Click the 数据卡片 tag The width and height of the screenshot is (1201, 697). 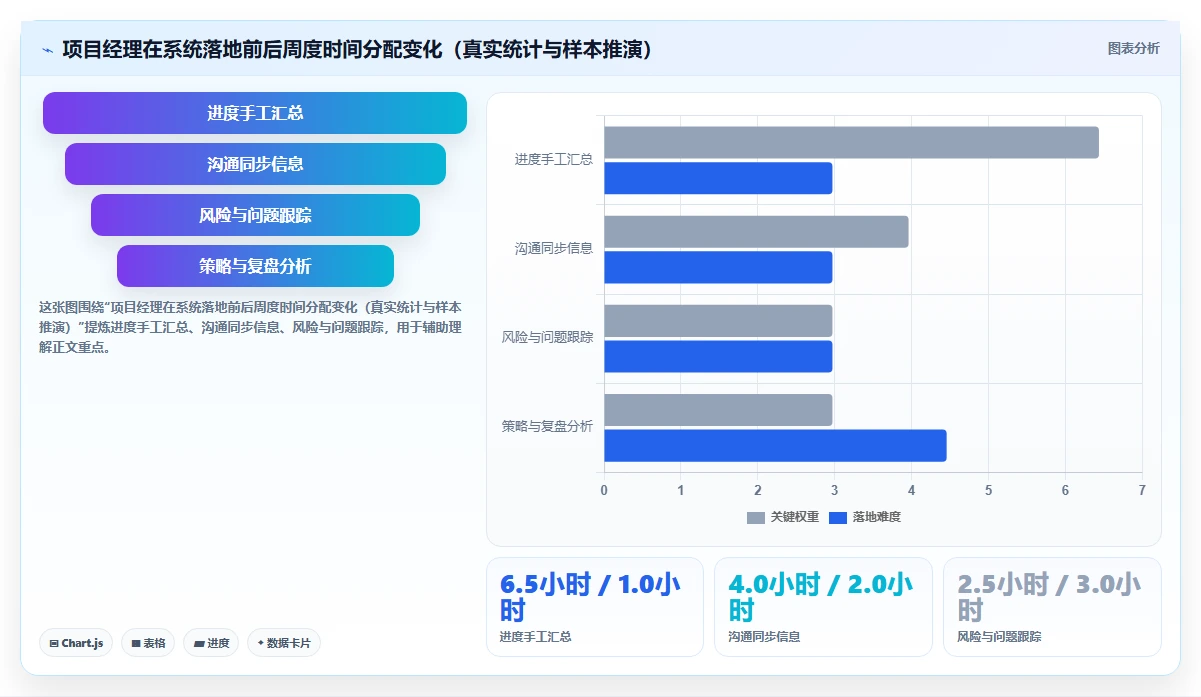(284, 643)
